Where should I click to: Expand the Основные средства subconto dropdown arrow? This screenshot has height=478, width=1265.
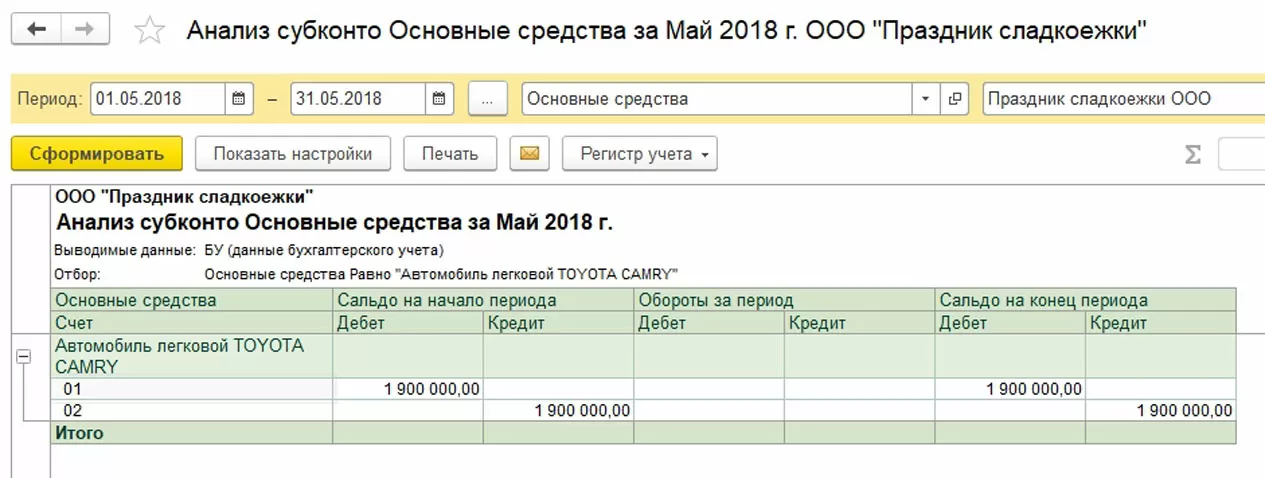coord(925,99)
